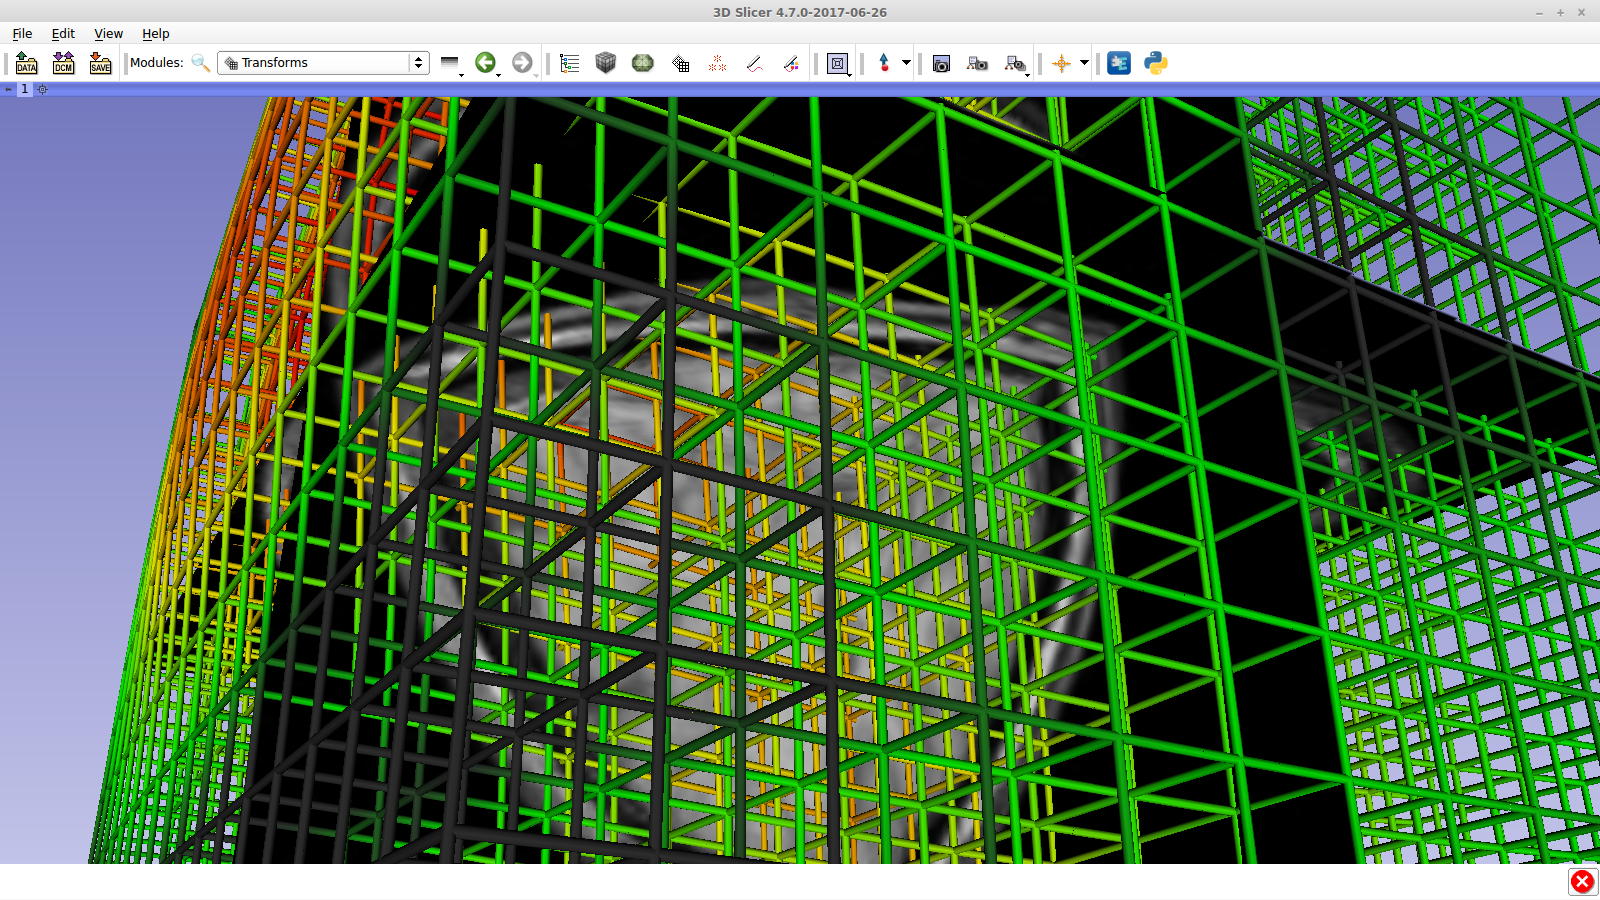The image size is (1600, 900).
Task: Open the Python Interactor icon
Action: 1156,63
